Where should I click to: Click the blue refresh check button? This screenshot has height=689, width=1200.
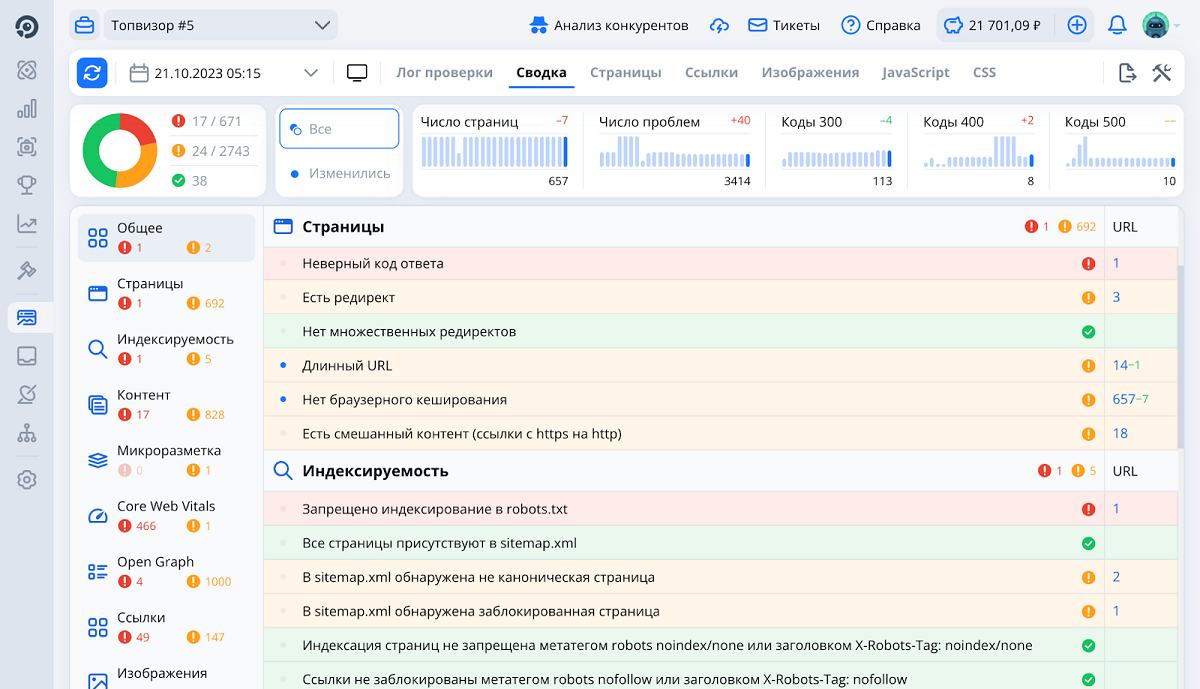pyautogui.click(x=92, y=73)
